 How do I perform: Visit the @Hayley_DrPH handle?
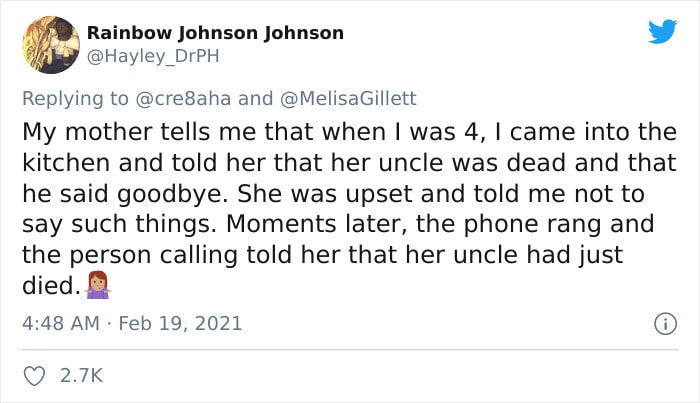153,57
